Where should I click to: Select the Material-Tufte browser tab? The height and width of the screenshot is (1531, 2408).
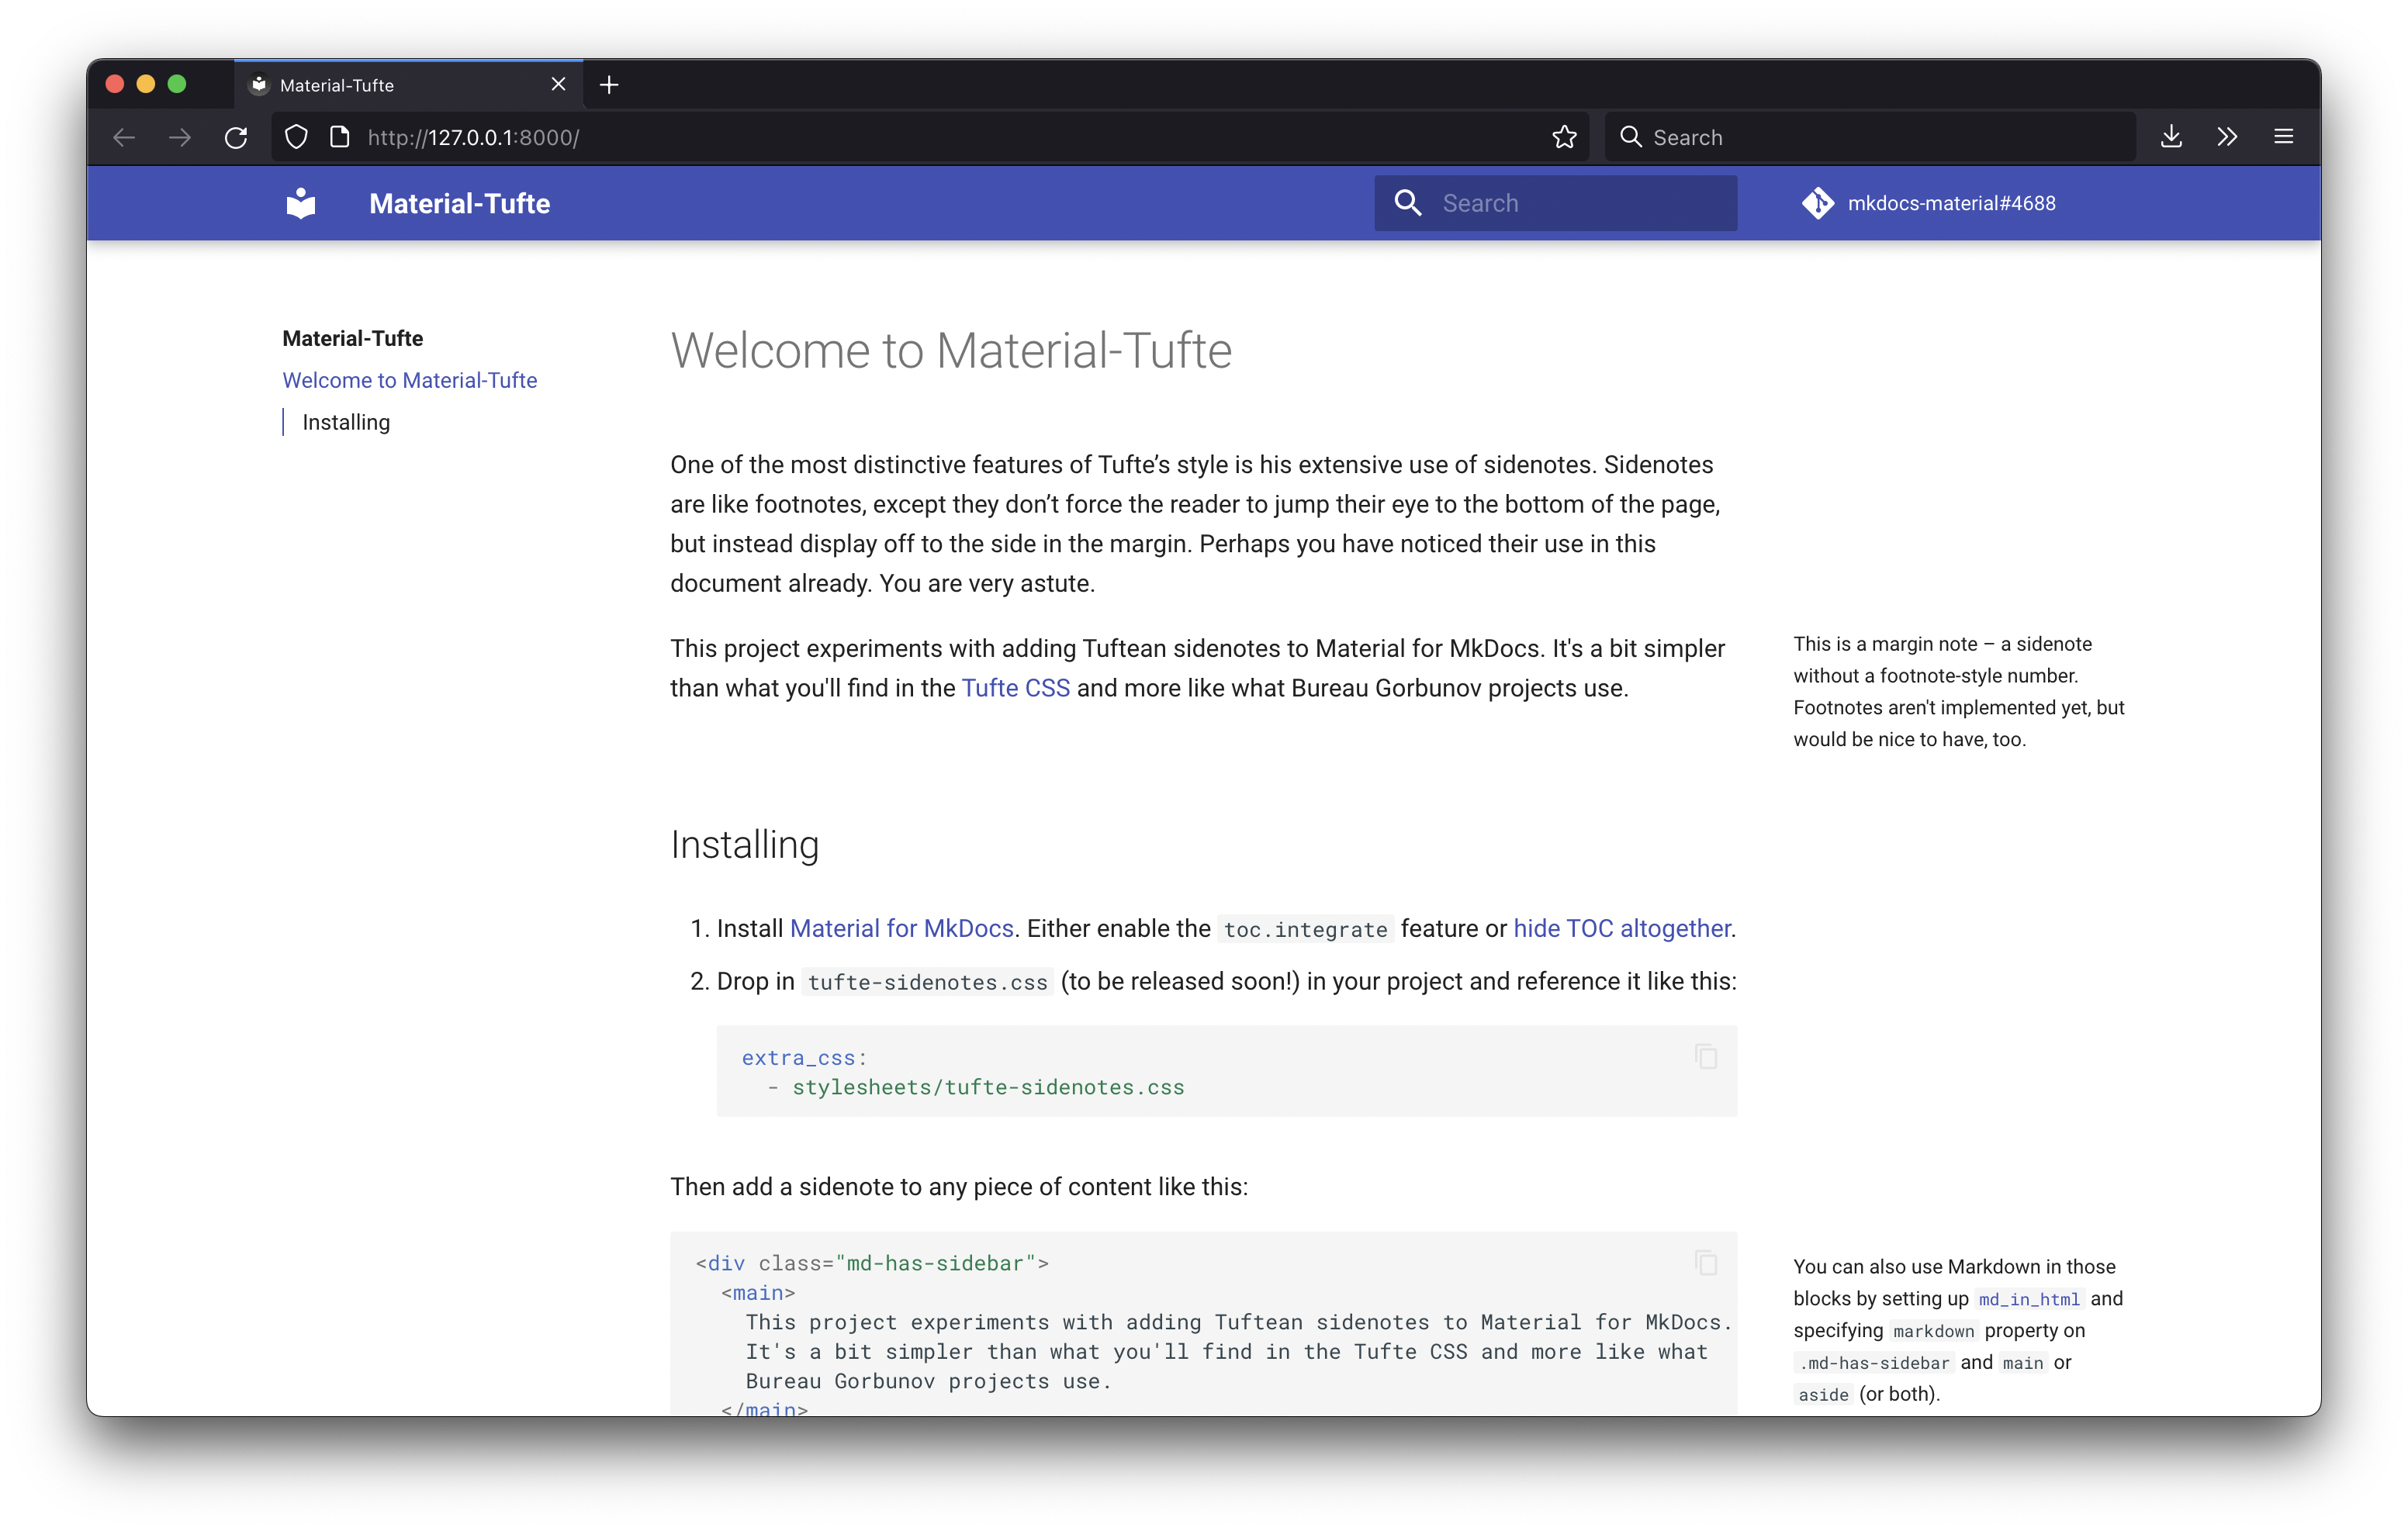pos(408,85)
